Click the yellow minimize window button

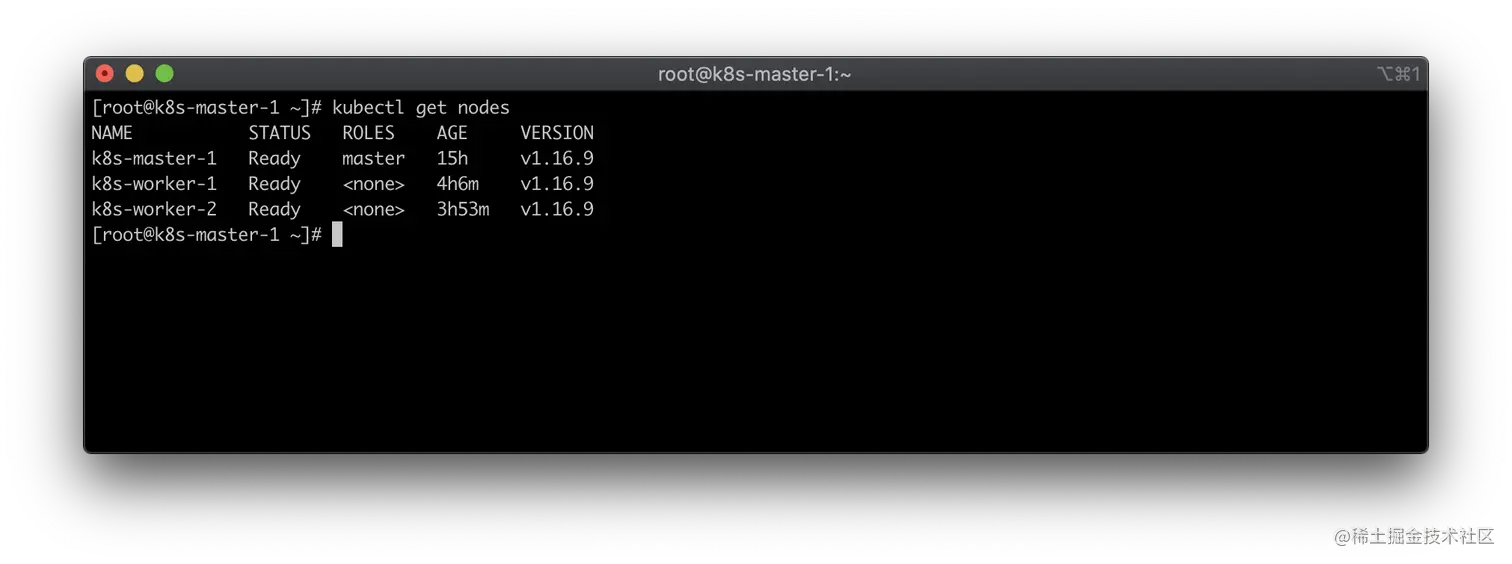tap(135, 74)
